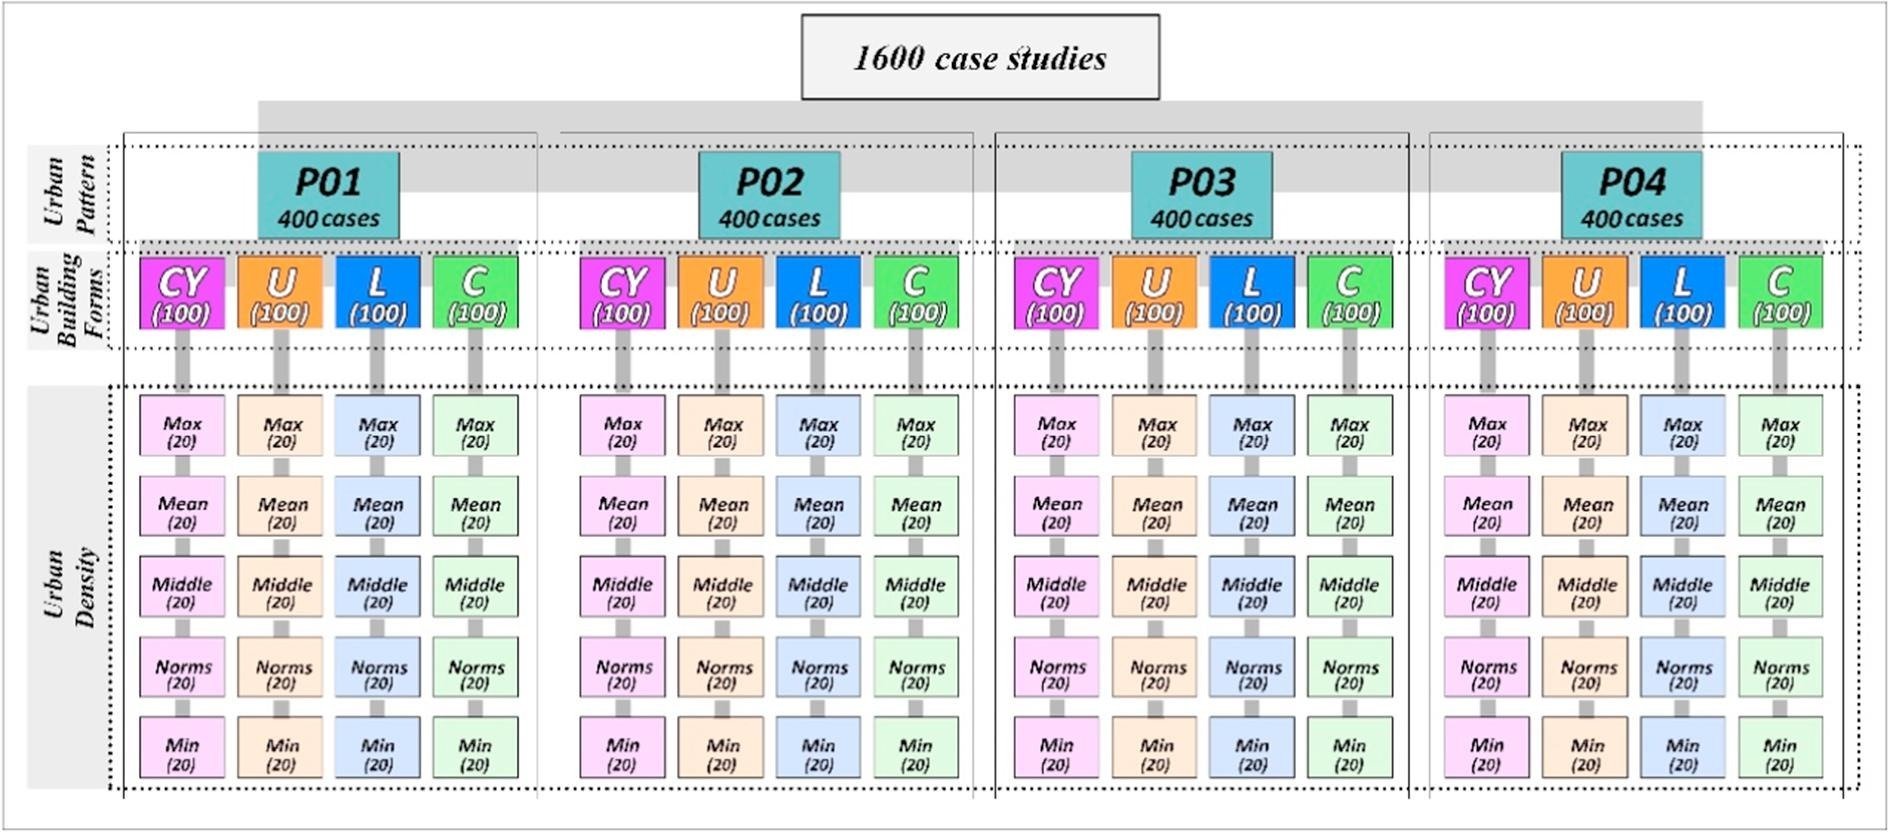Click Middle (20) under P04 U column
Viewport: 1890px width, 833px height.
coord(1584,587)
